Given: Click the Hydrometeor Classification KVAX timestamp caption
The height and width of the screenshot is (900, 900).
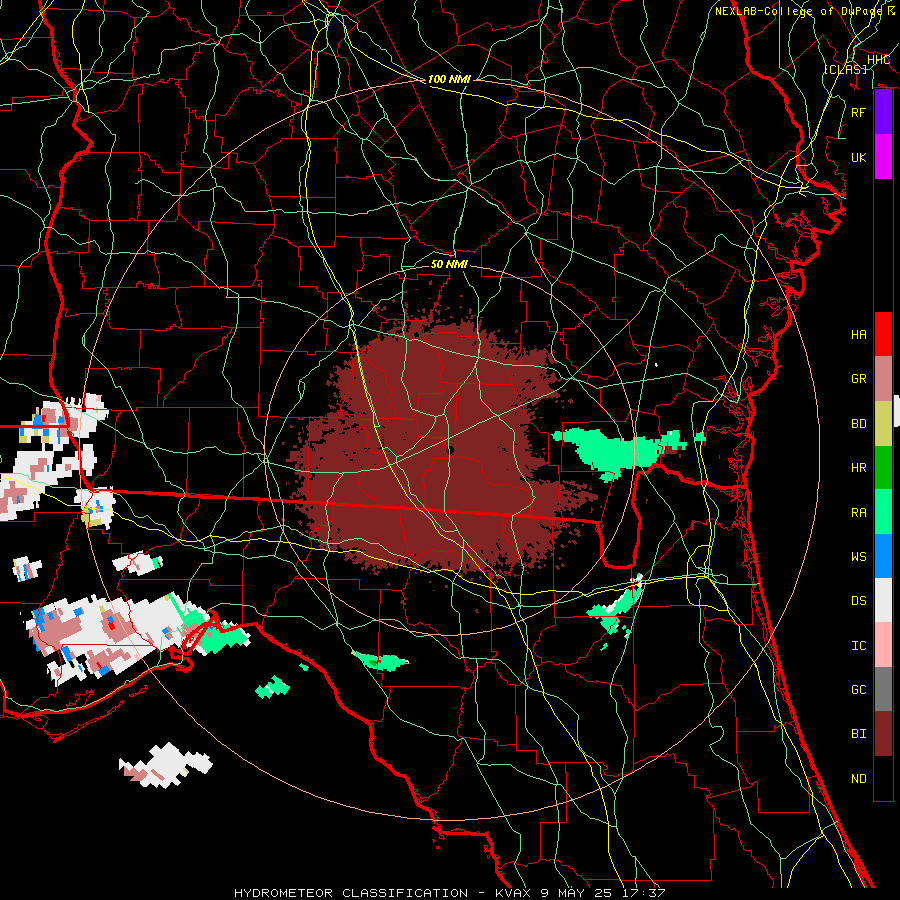Looking at the screenshot, I should [450, 893].
